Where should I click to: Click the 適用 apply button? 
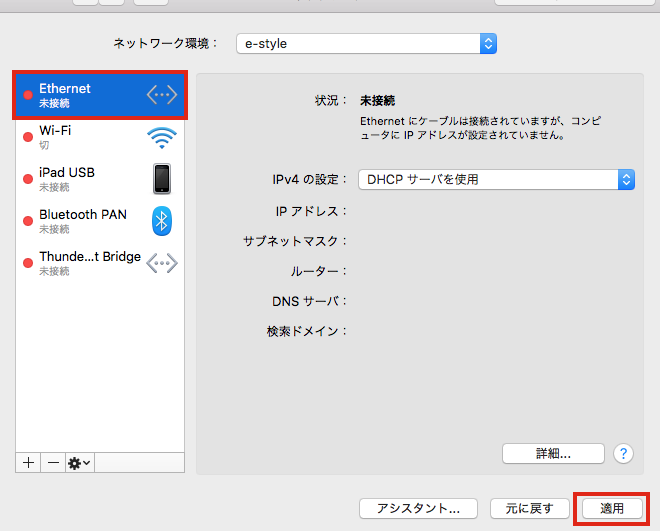click(612, 509)
